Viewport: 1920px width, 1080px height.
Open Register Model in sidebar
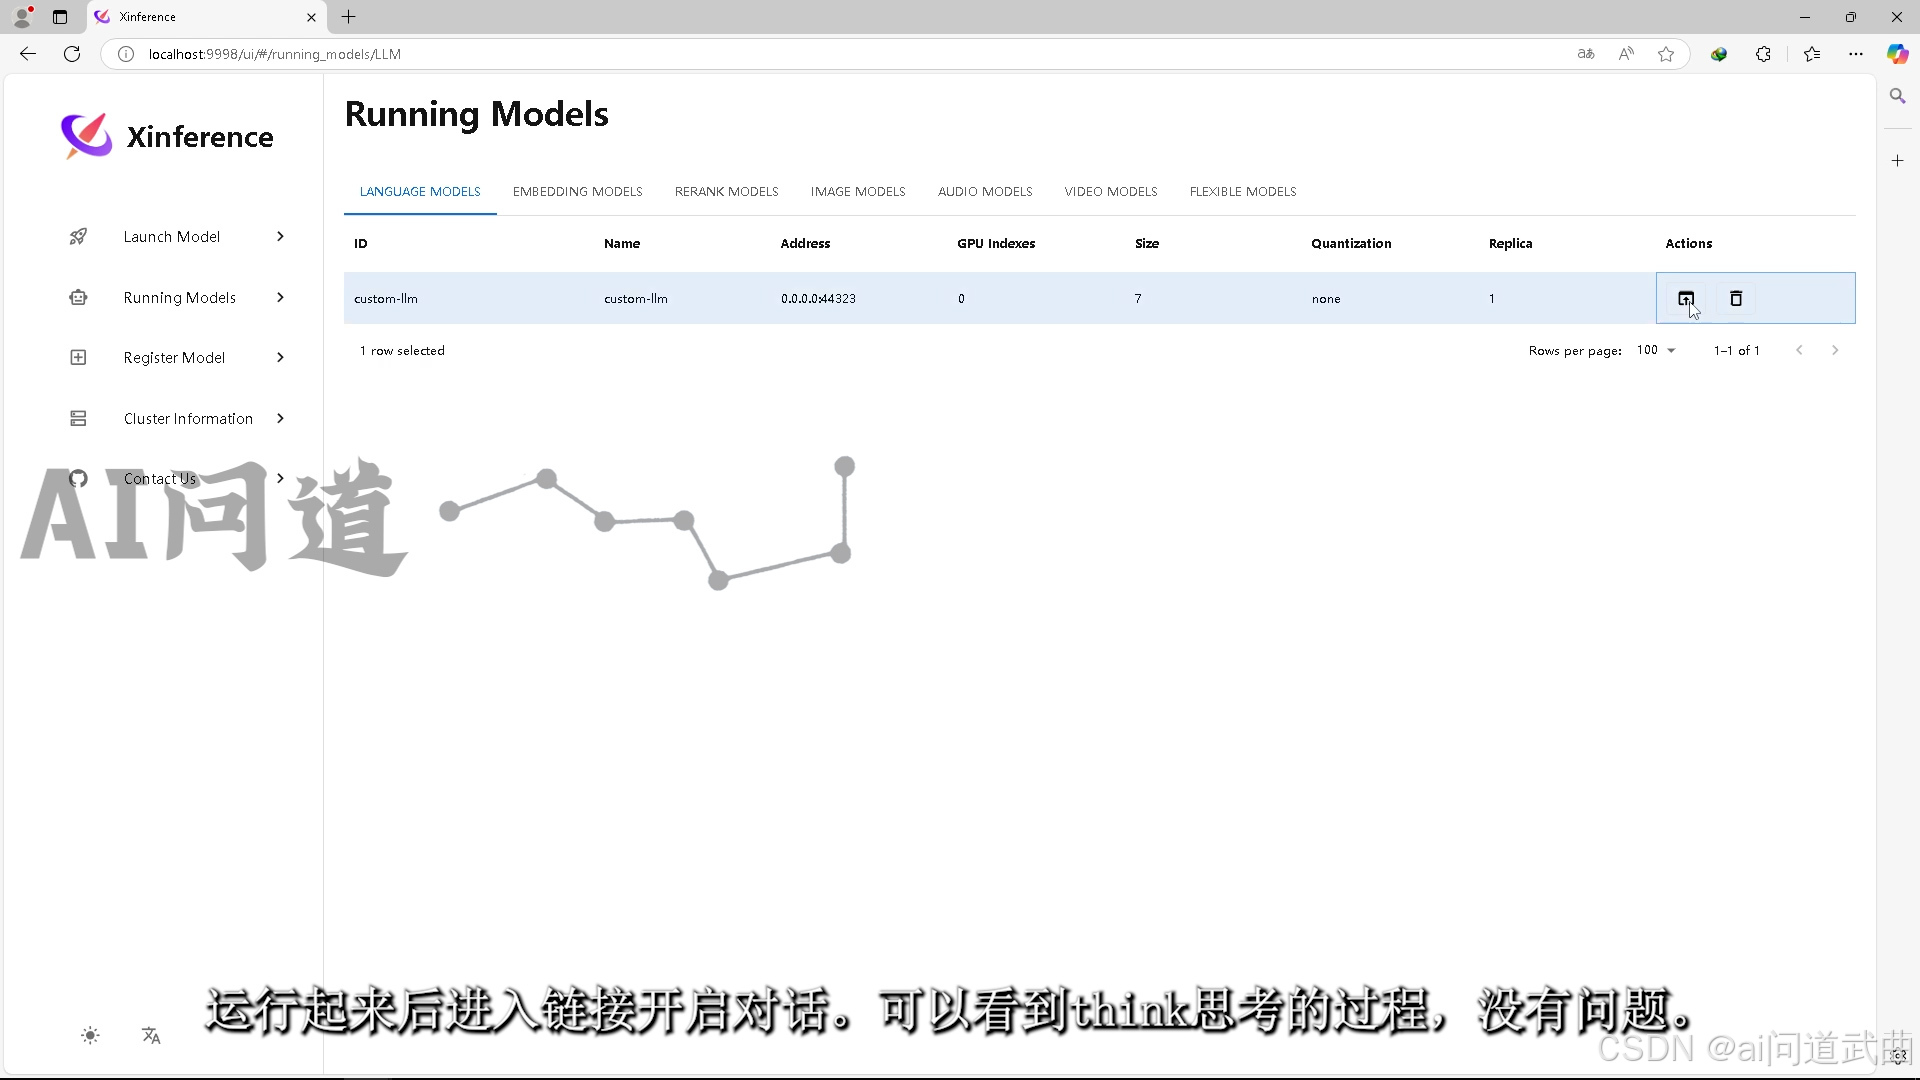click(x=174, y=358)
